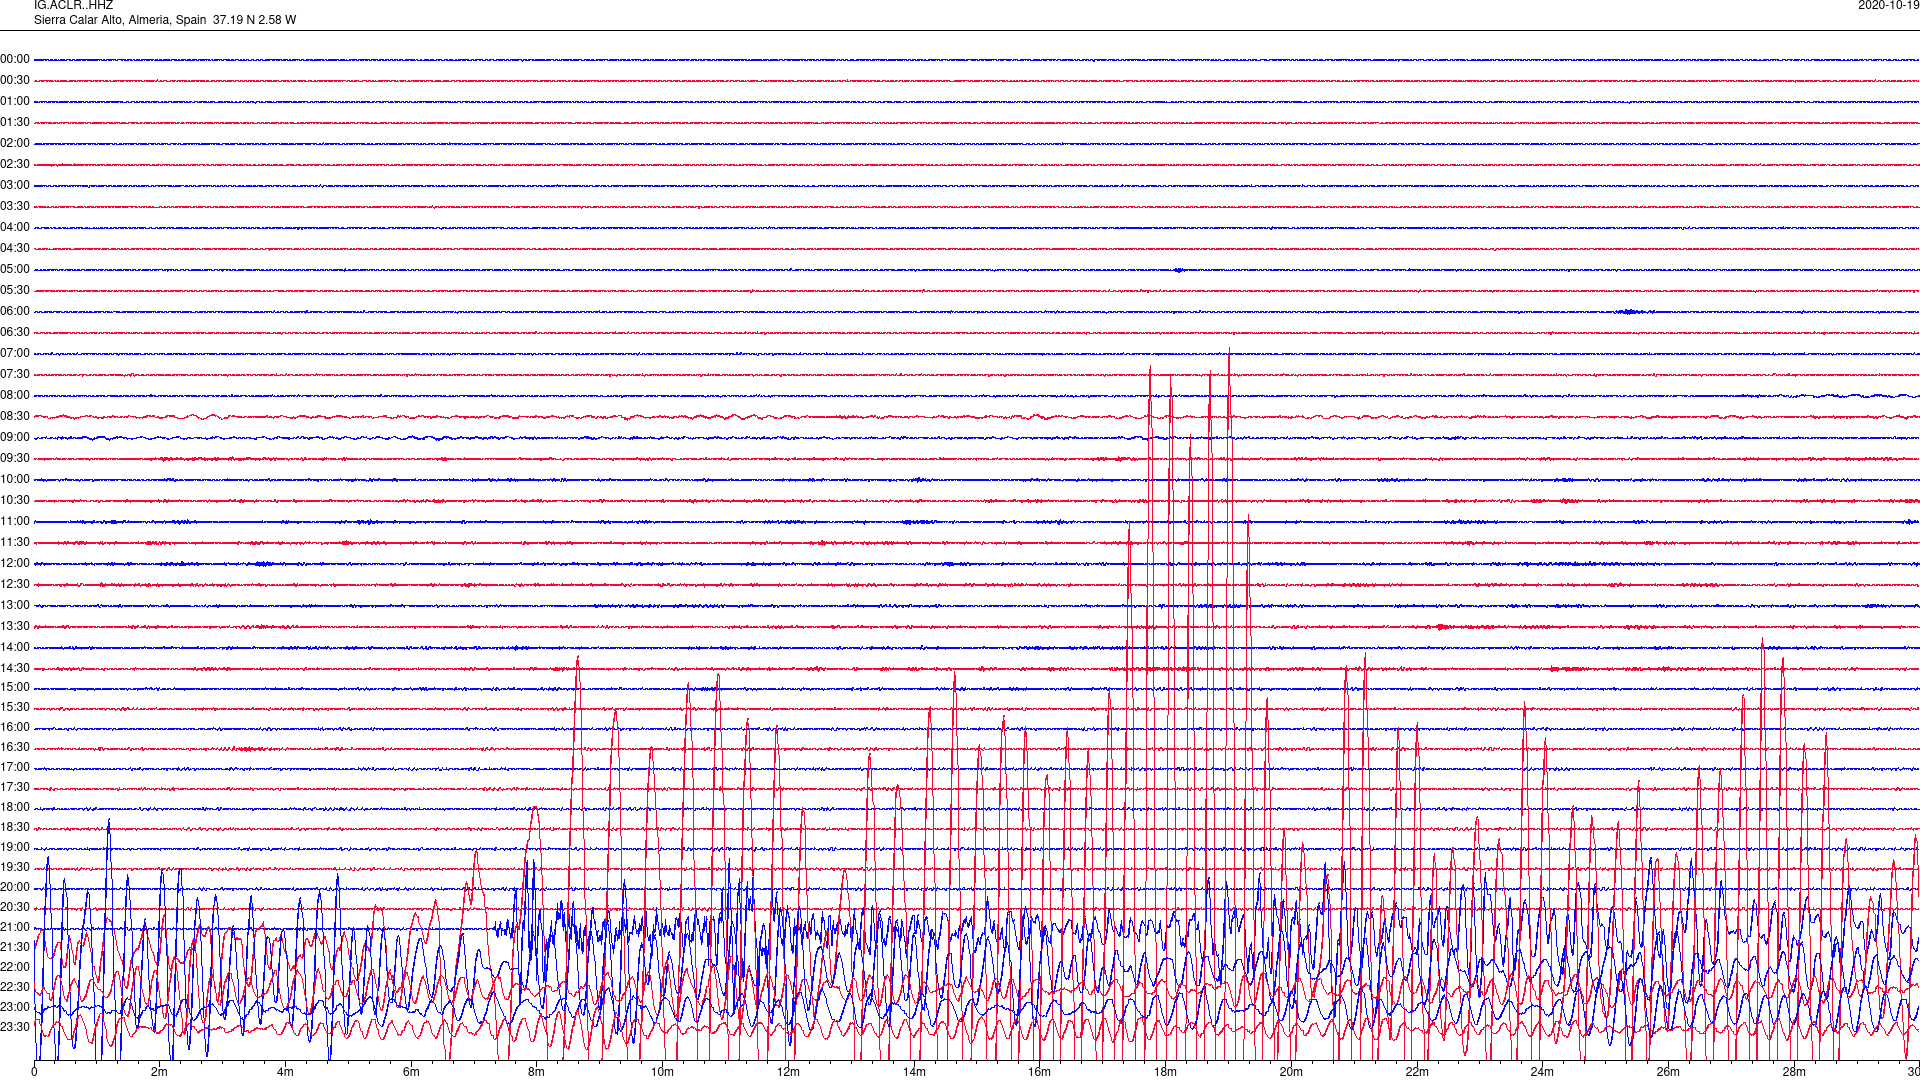The width and height of the screenshot is (1920, 1080).
Task: Select the 10:00 time row label
Action: tap(15, 479)
